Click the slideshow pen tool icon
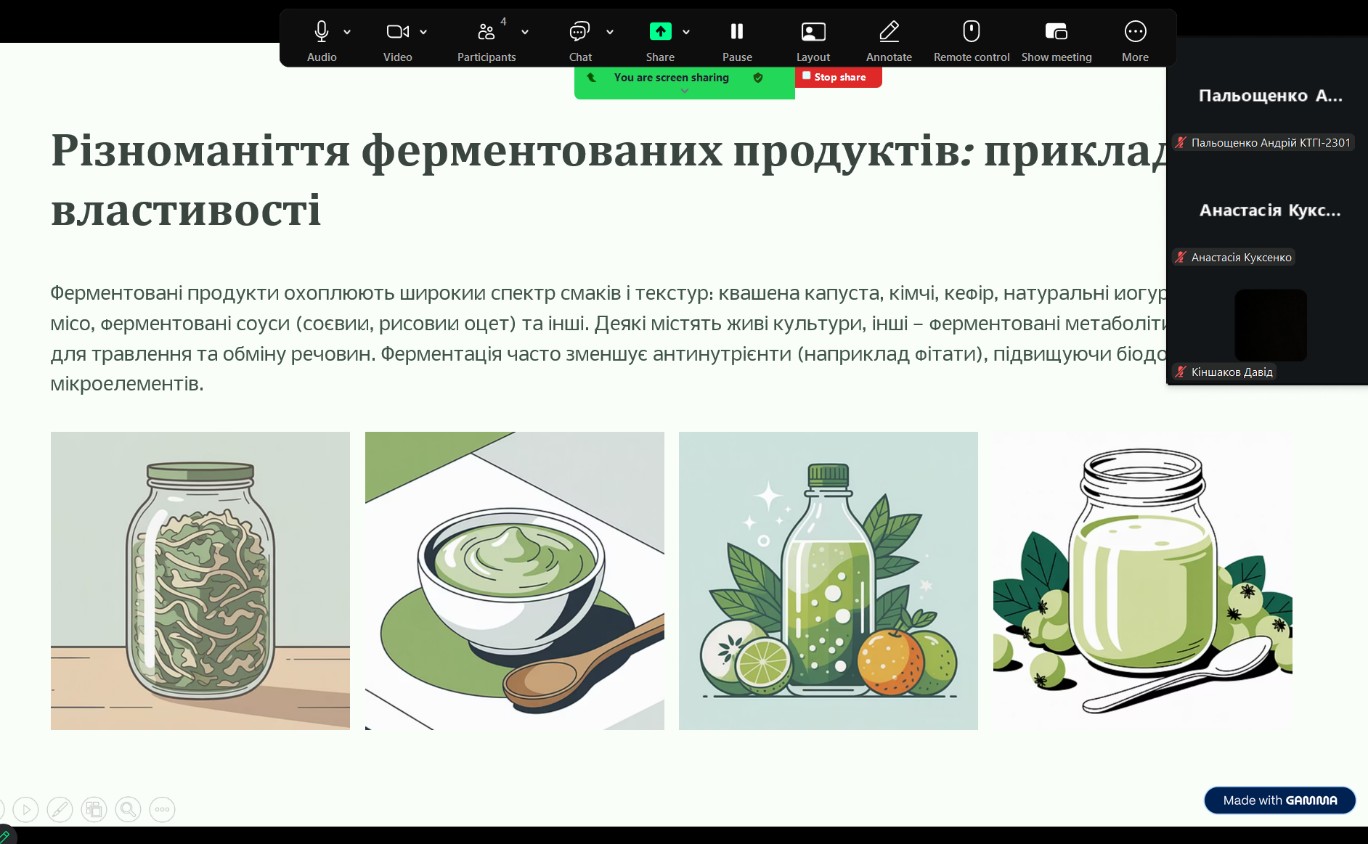Screen dimensions: 1368x844 point(60,809)
